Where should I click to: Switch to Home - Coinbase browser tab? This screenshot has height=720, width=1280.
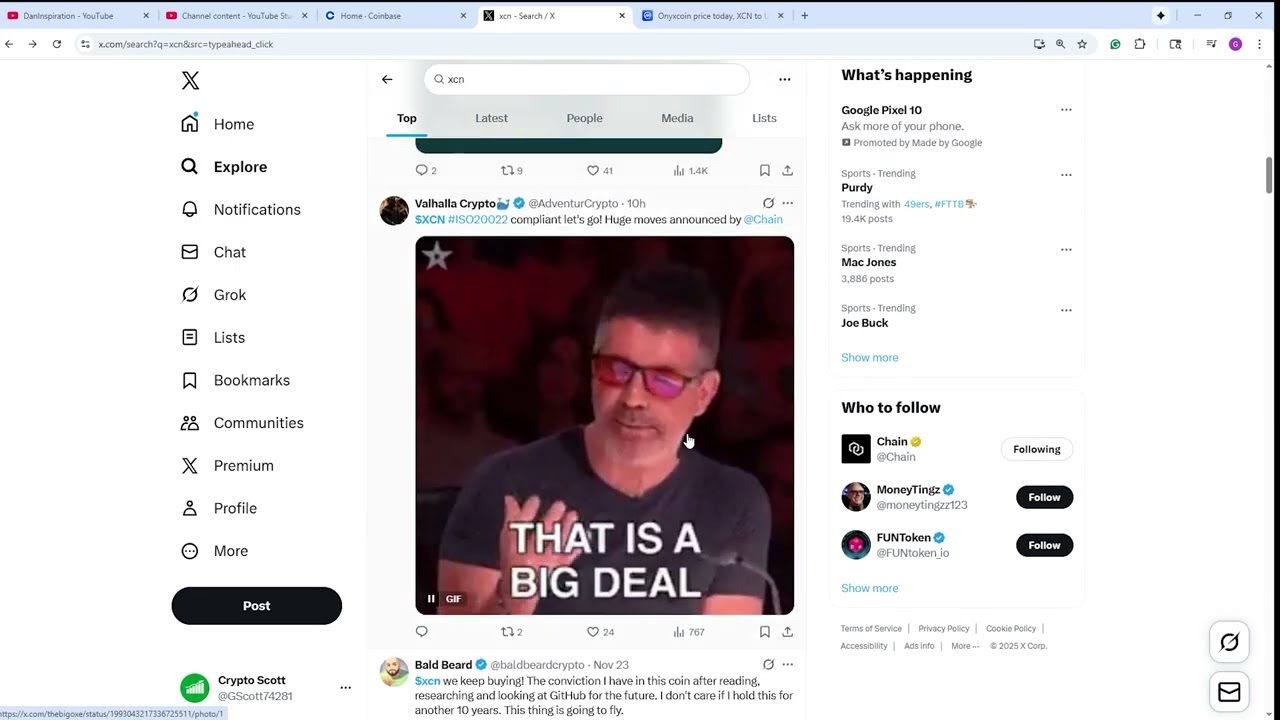(396, 16)
